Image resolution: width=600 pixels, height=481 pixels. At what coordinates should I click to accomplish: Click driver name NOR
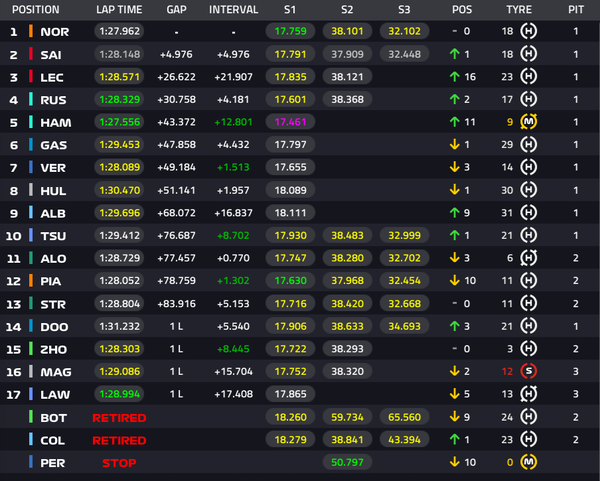click(55, 32)
